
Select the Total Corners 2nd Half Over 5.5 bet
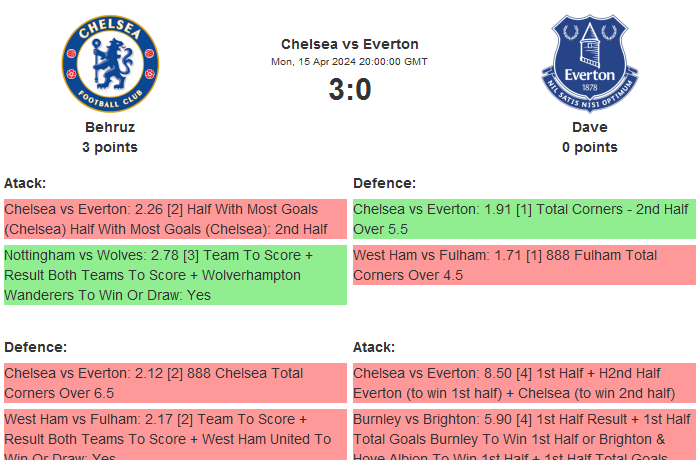(x=524, y=219)
